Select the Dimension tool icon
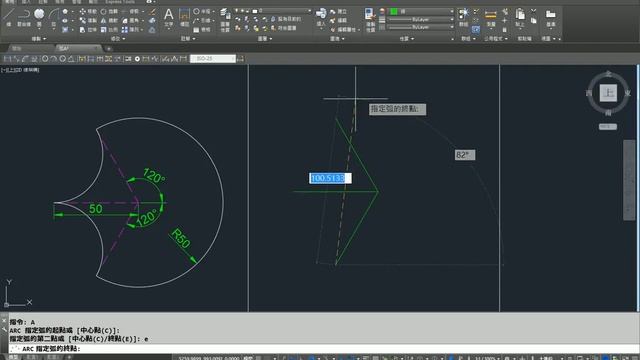 coord(184,17)
